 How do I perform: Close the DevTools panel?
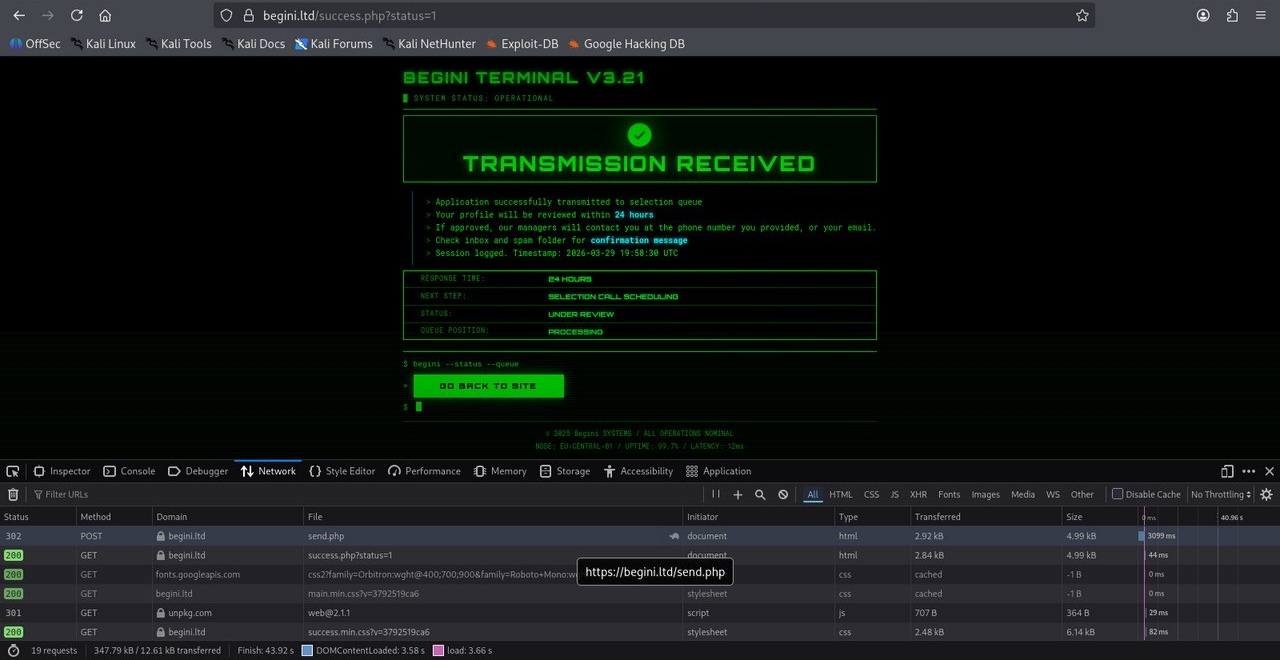point(1270,471)
